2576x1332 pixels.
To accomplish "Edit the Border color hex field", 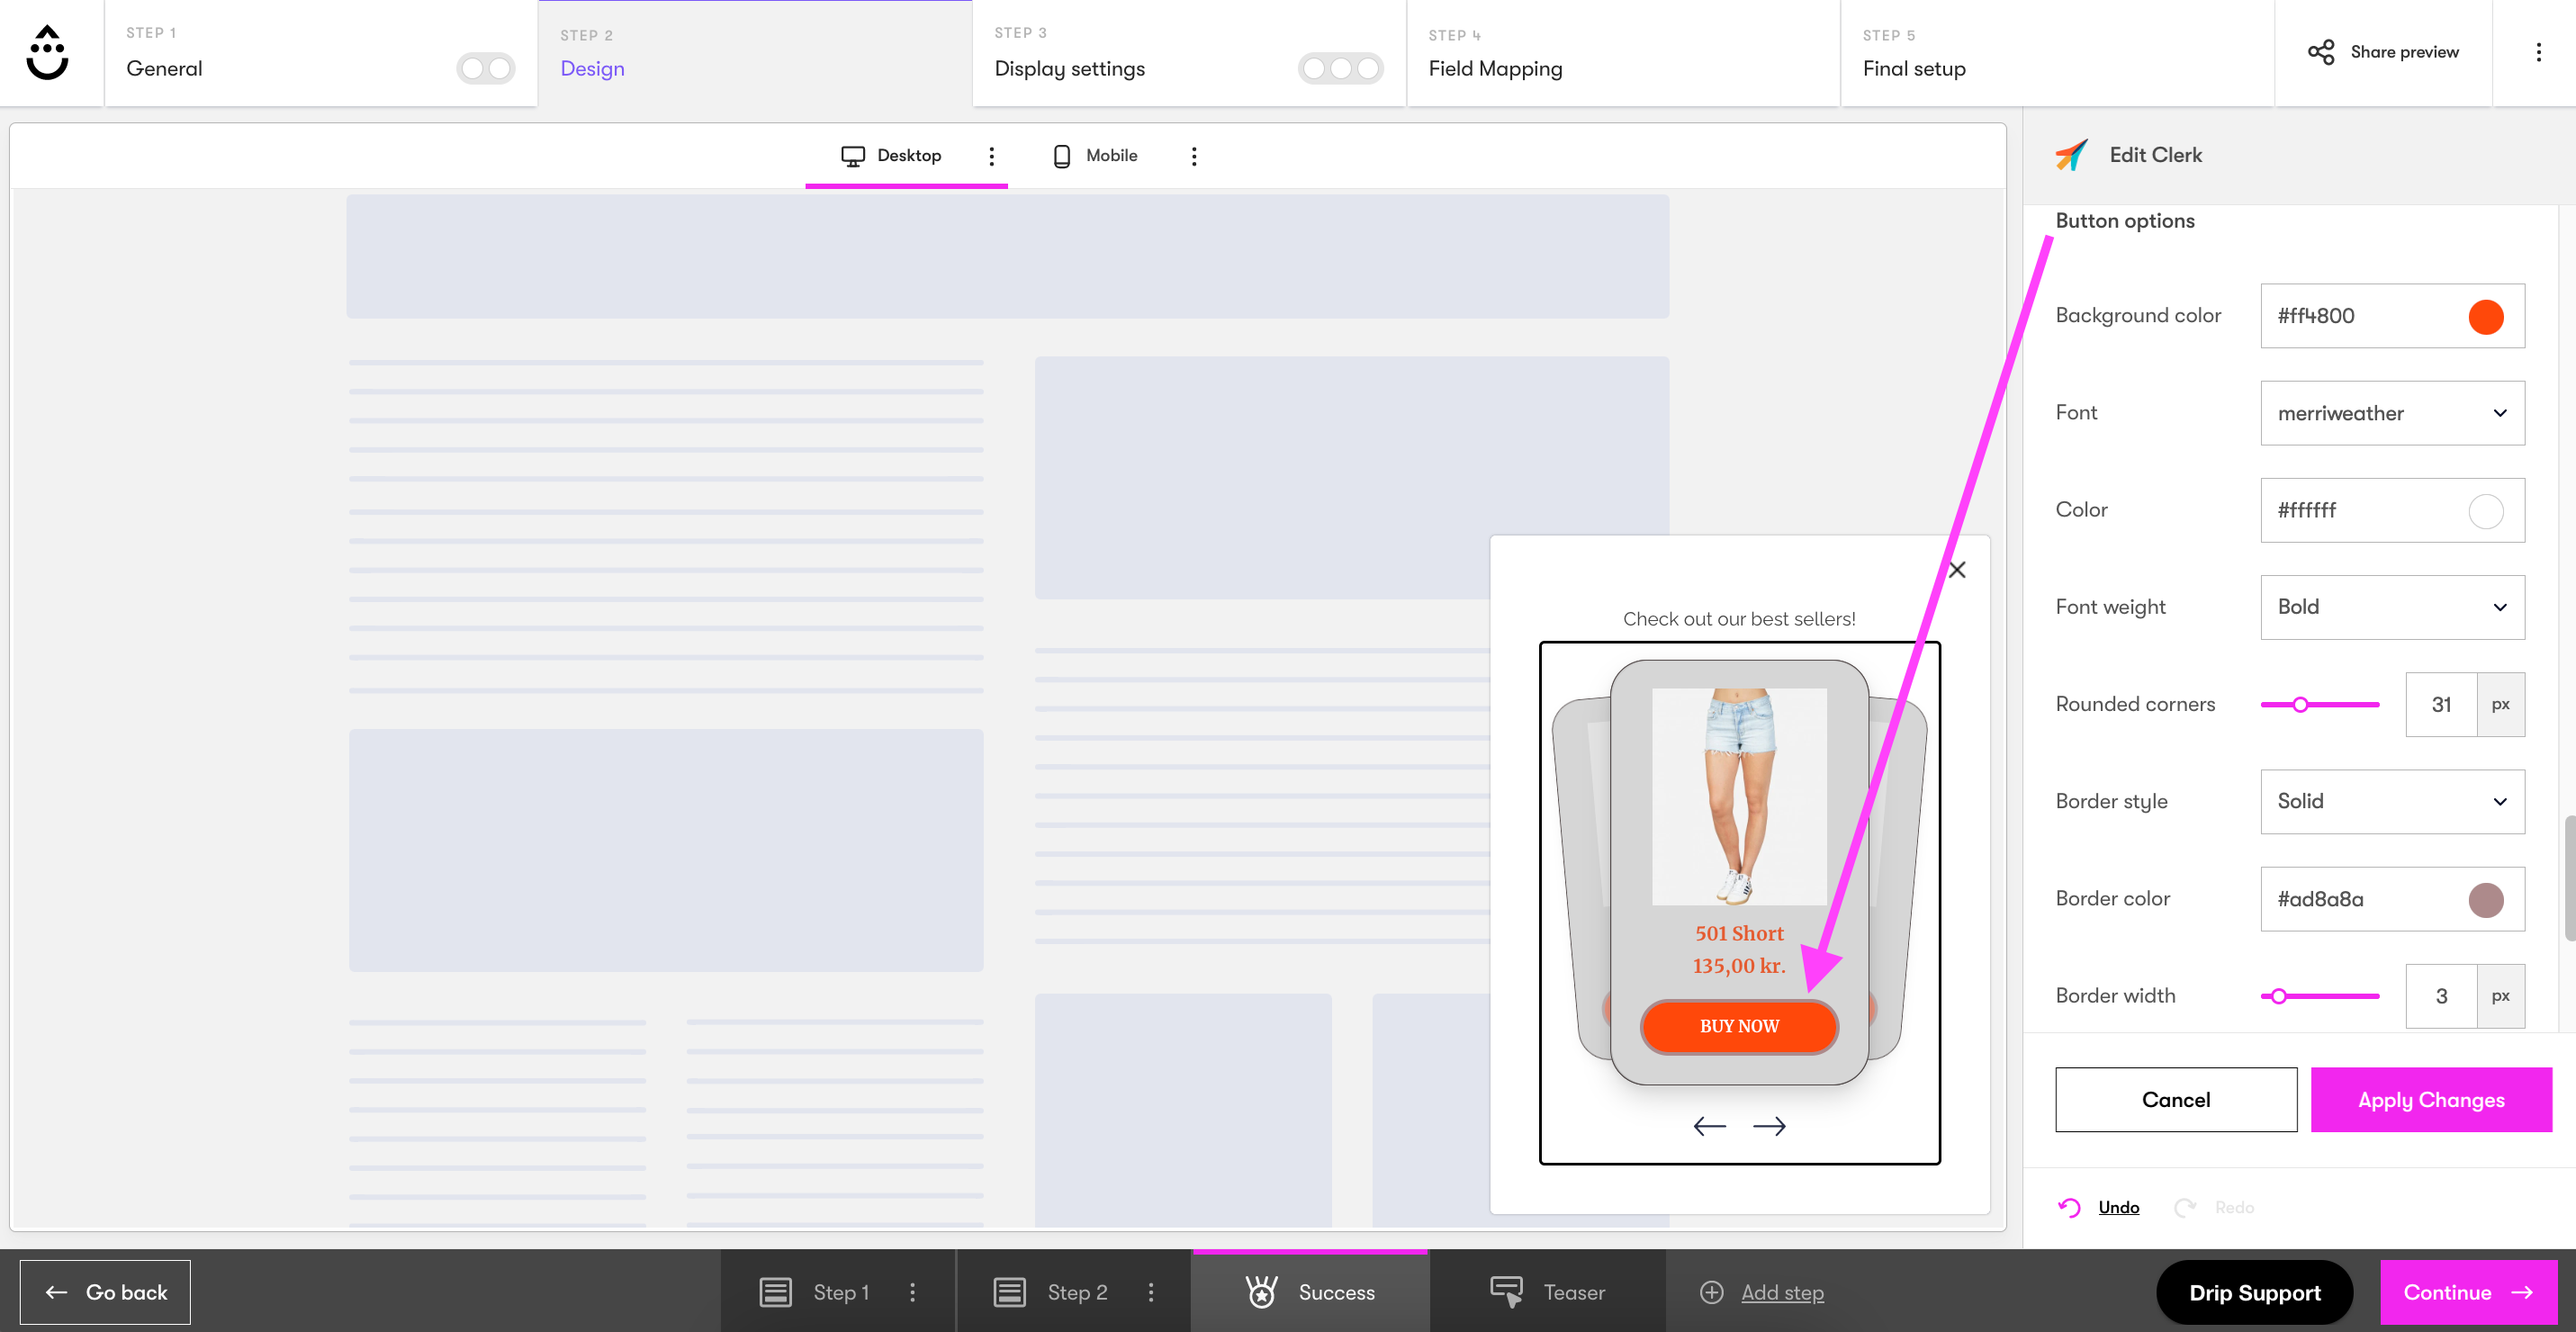I will tap(2392, 898).
